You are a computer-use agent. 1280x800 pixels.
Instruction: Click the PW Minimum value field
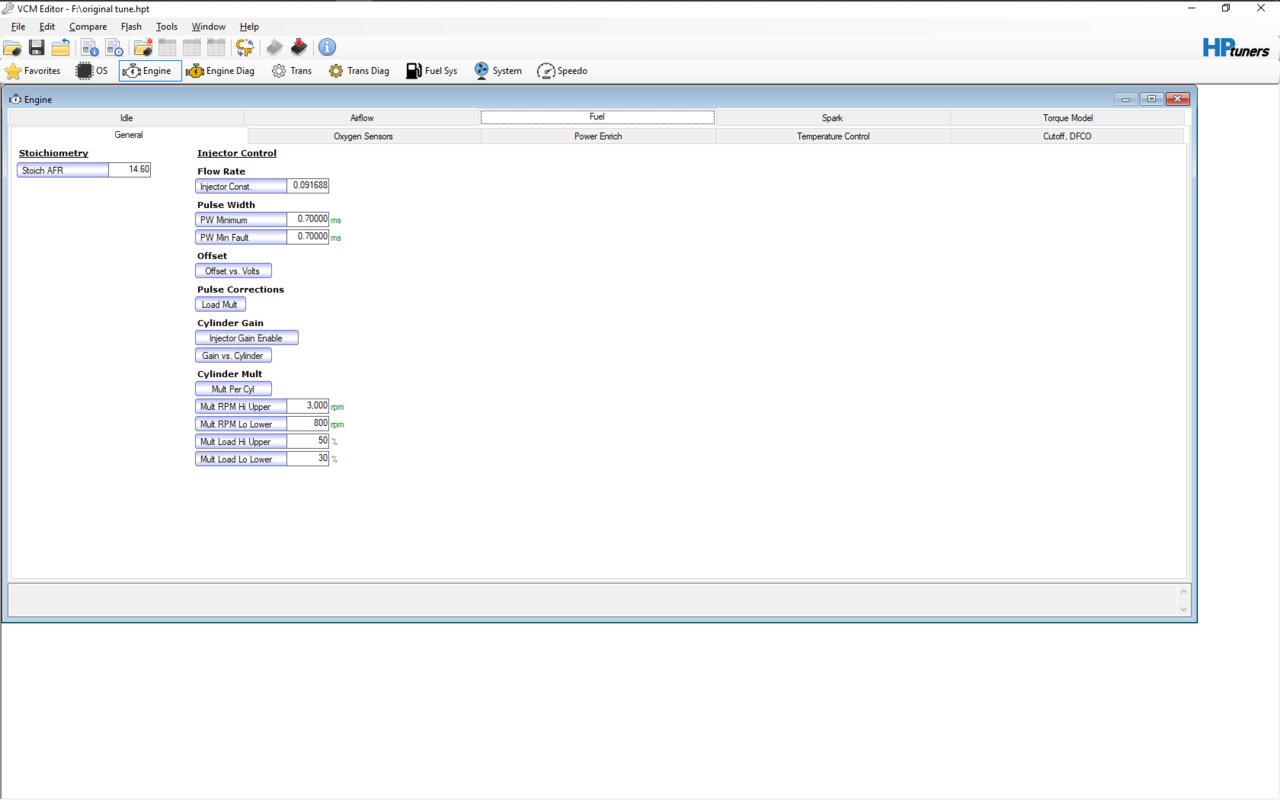[308, 220]
